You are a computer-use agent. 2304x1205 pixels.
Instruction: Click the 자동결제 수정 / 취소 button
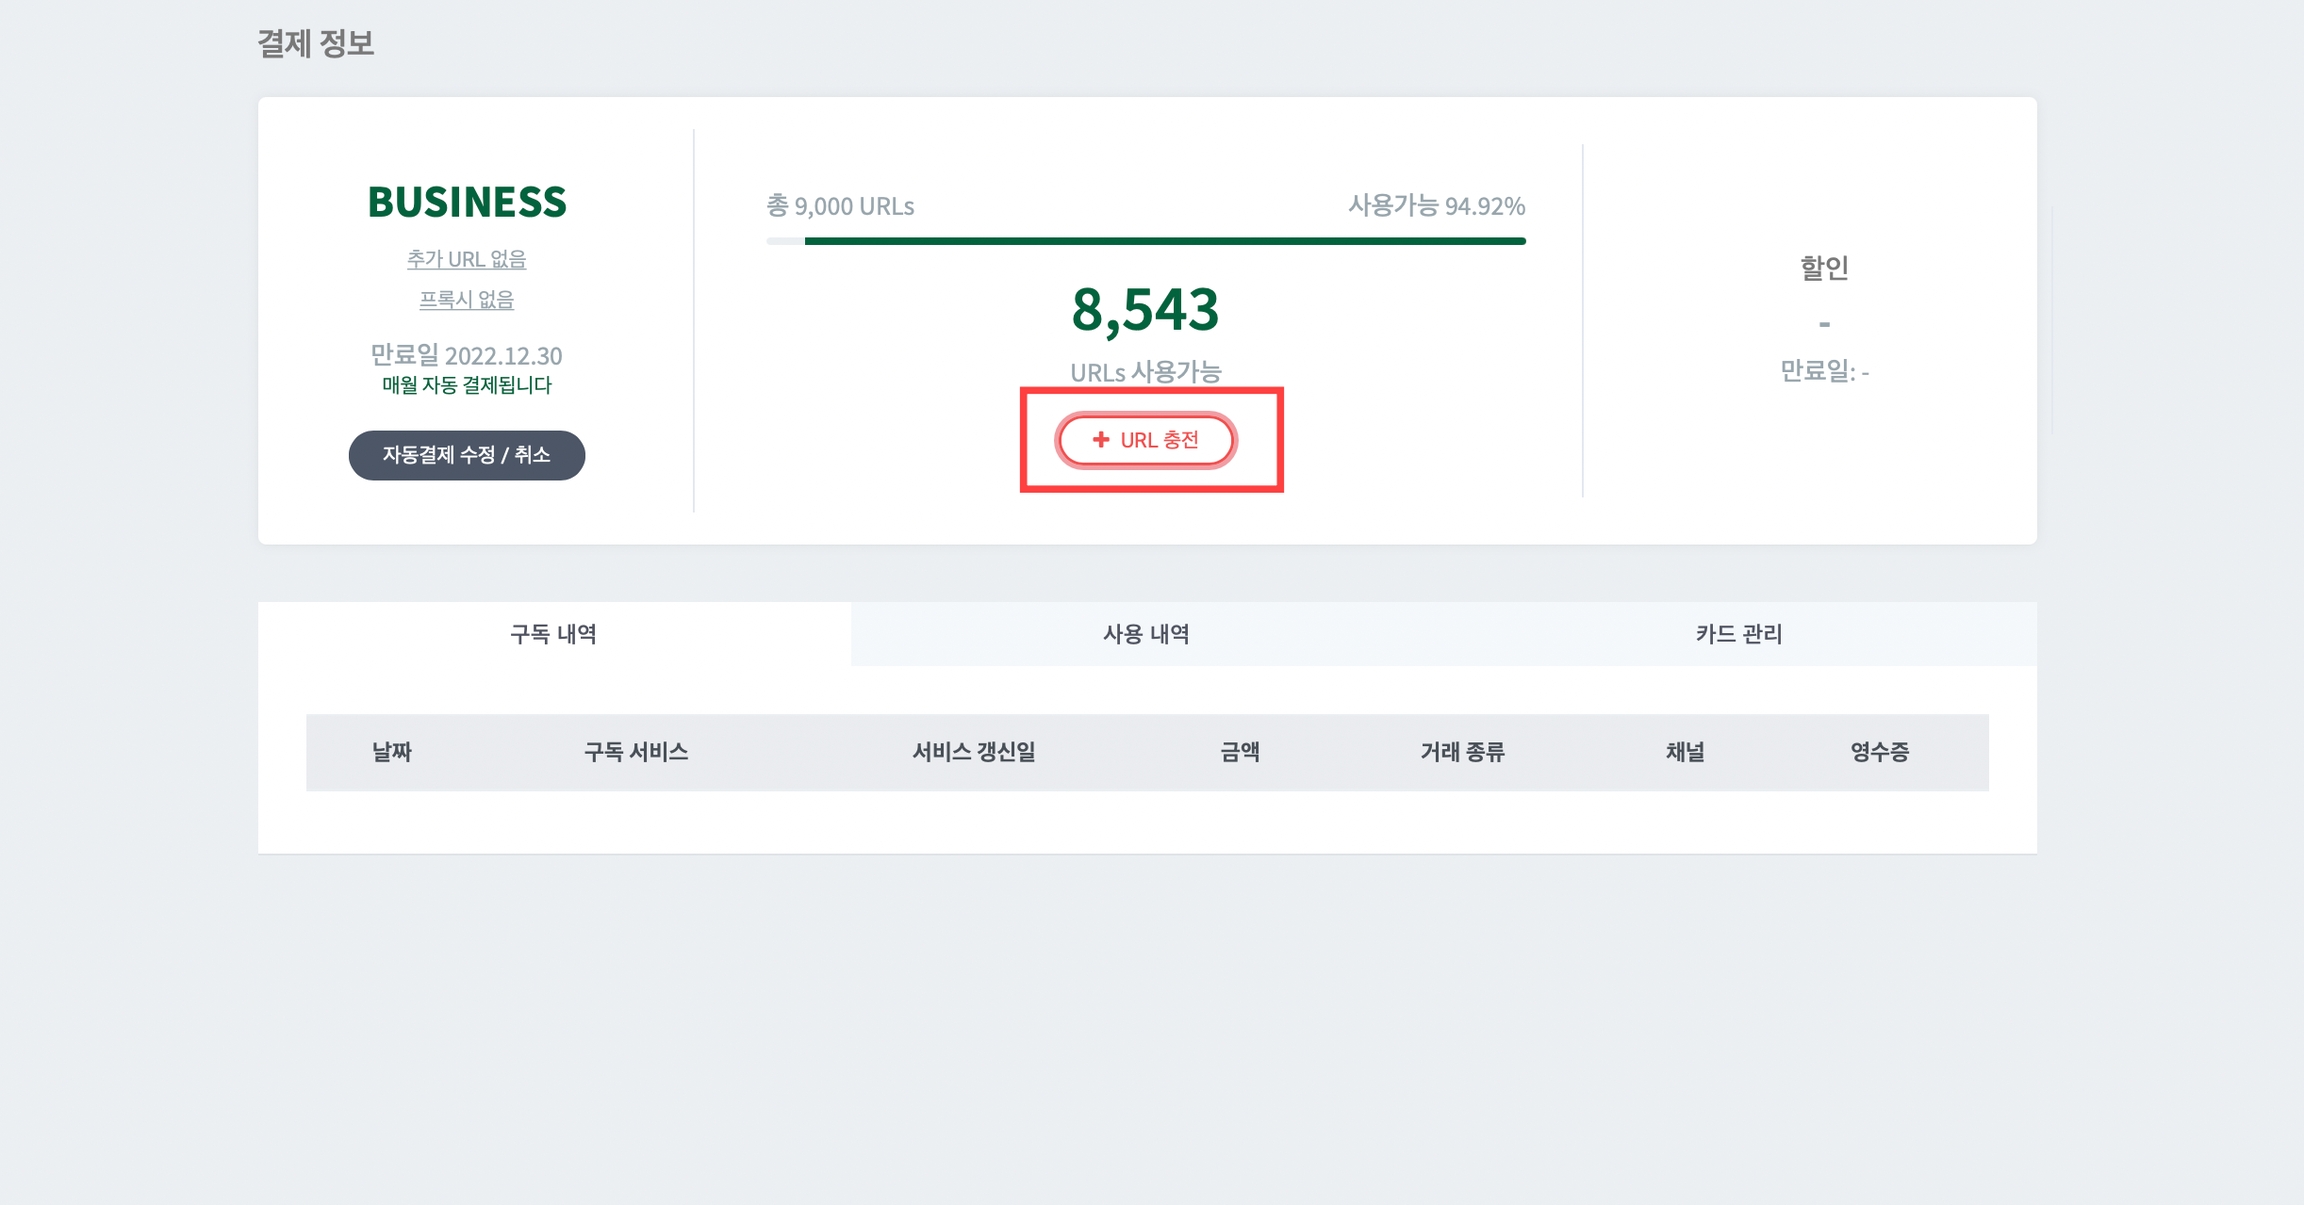[x=466, y=455]
